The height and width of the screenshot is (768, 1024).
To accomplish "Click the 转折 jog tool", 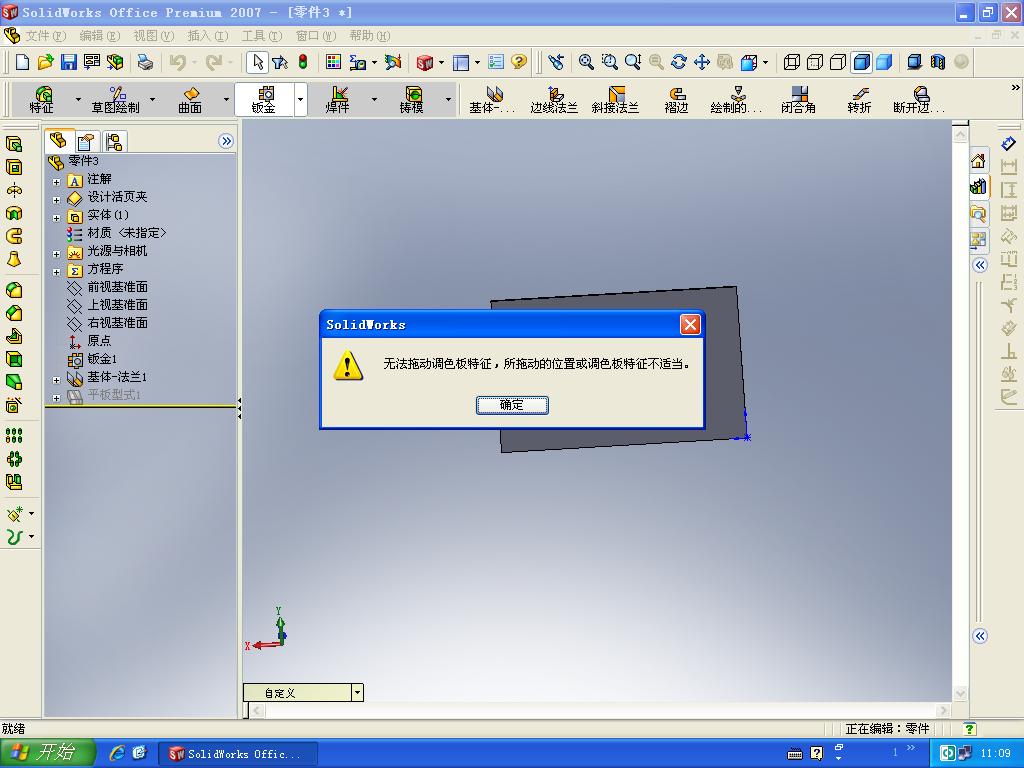I will tap(859, 99).
